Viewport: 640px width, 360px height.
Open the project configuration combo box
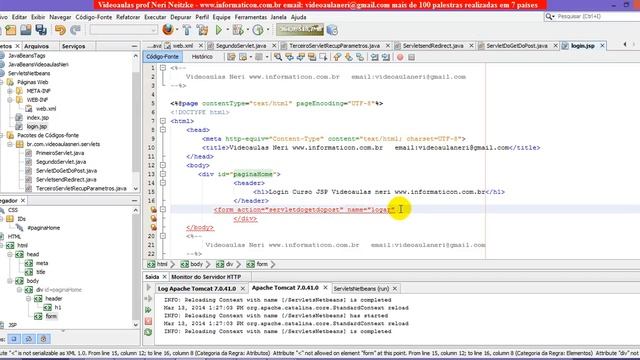124,30
